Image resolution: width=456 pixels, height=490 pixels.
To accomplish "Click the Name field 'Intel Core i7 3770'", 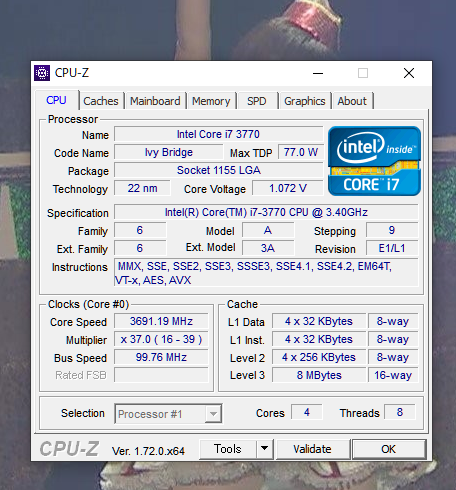I will pyautogui.click(x=218, y=134).
